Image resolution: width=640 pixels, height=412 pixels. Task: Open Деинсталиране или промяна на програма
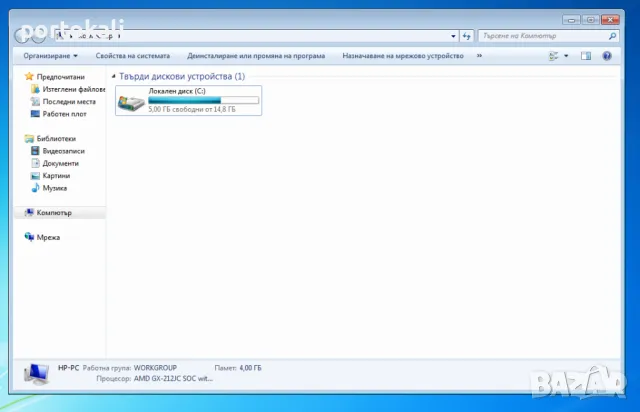256,56
